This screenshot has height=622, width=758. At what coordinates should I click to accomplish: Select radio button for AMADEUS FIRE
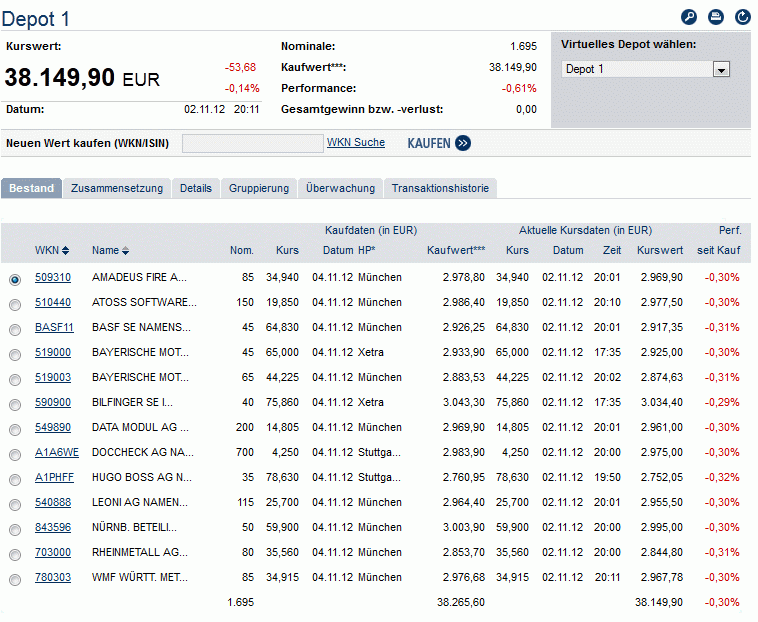[x=15, y=279]
